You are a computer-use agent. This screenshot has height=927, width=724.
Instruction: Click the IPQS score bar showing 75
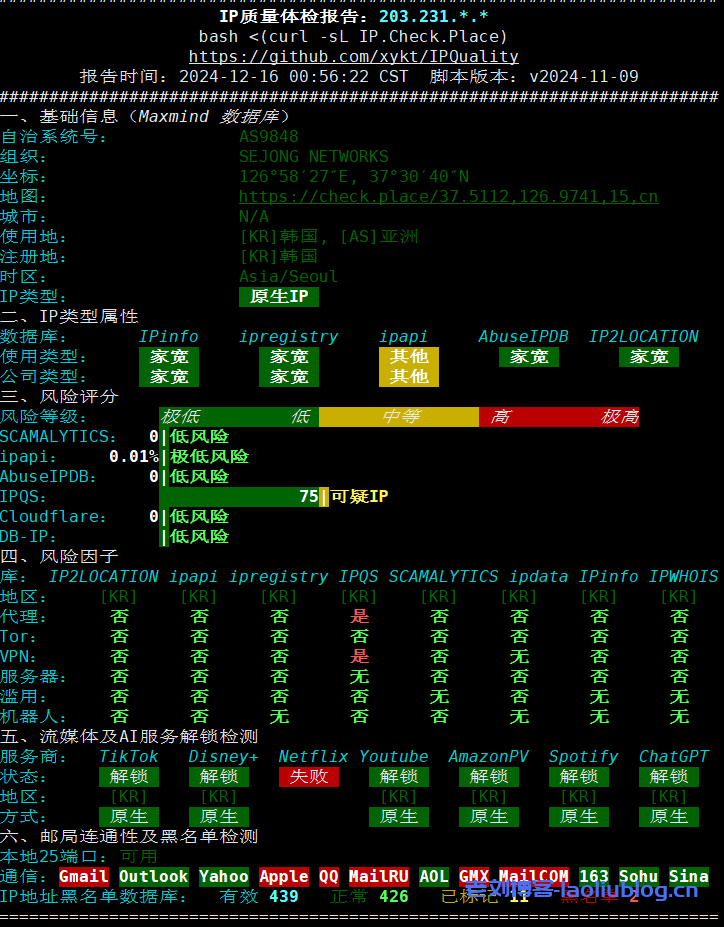coord(243,496)
